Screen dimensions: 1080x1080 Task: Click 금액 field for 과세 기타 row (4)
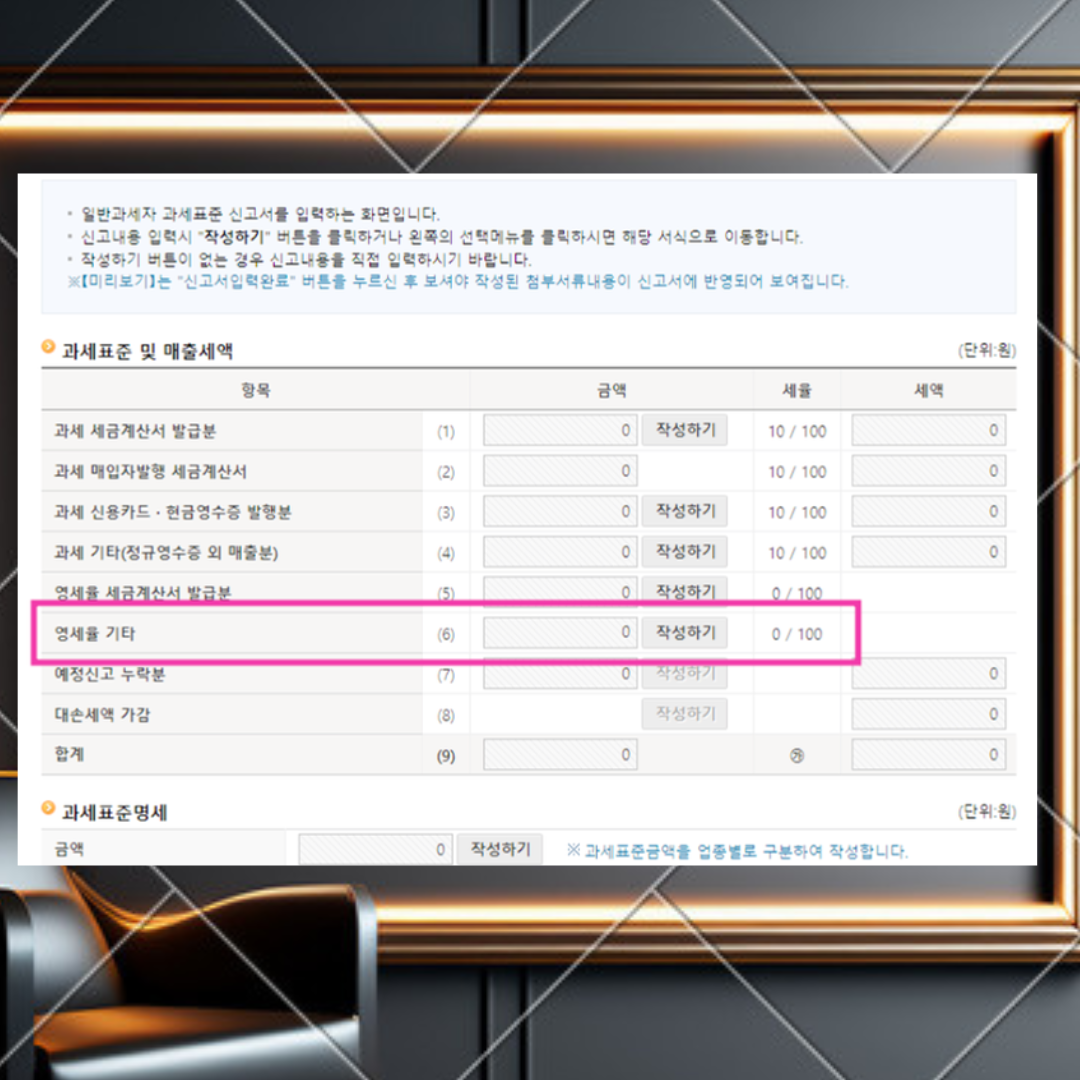coord(560,552)
